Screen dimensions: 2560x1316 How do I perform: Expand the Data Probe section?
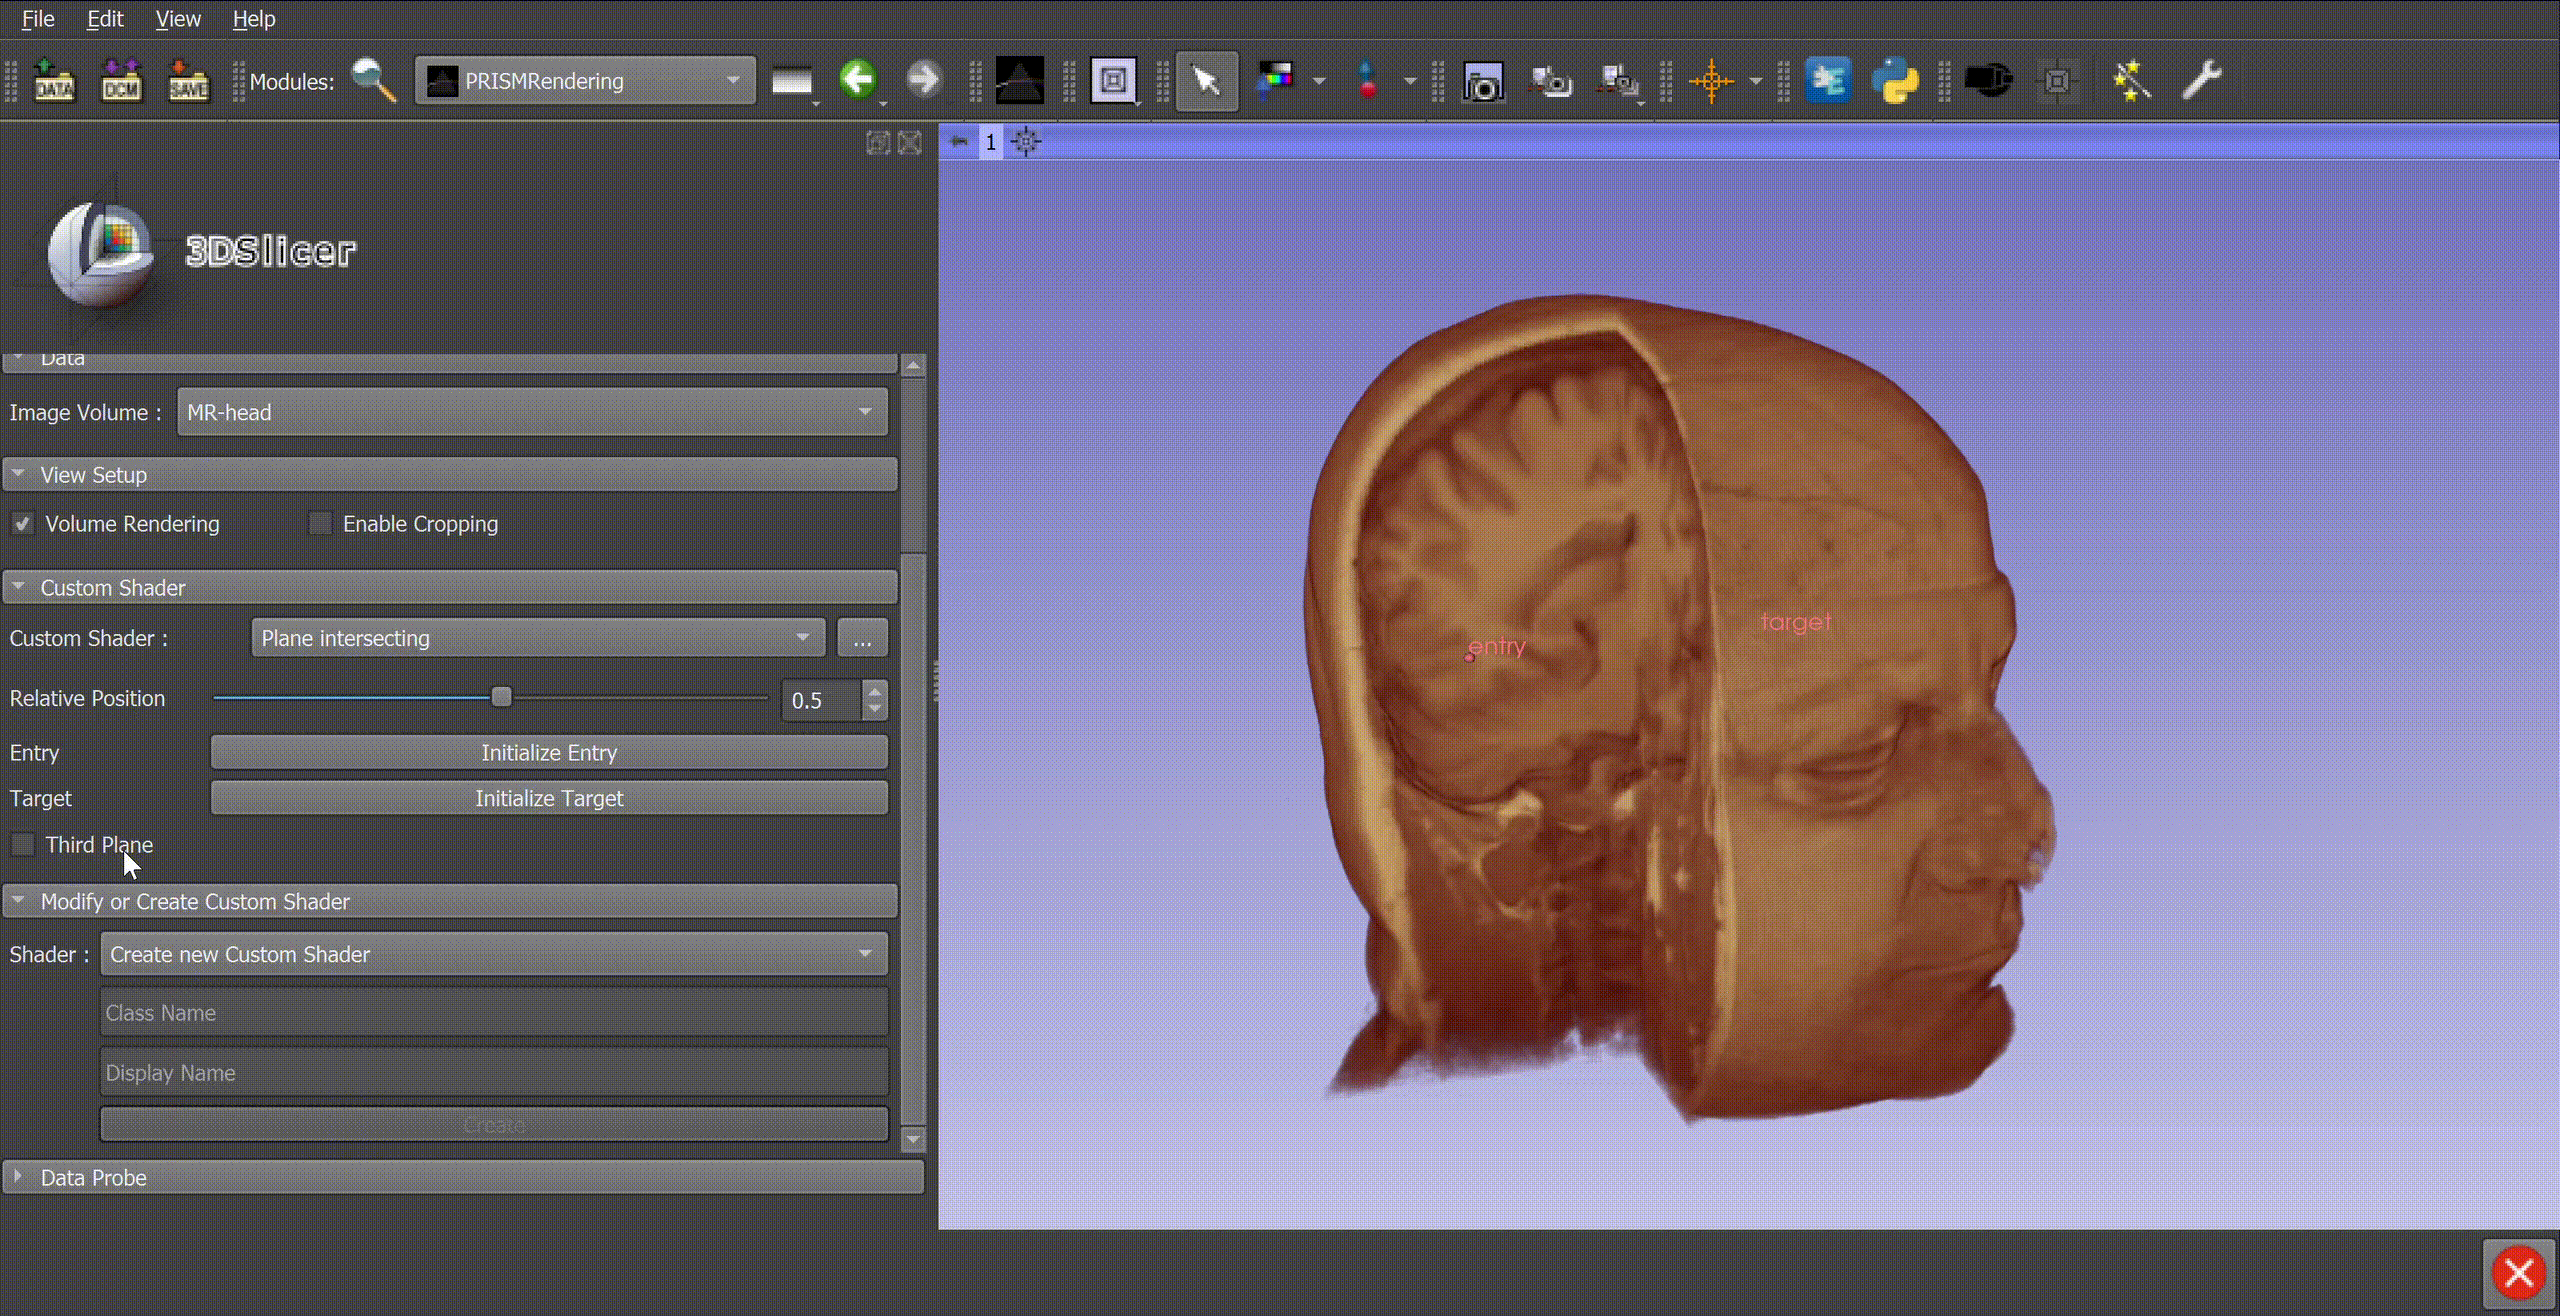point(93,1178)
